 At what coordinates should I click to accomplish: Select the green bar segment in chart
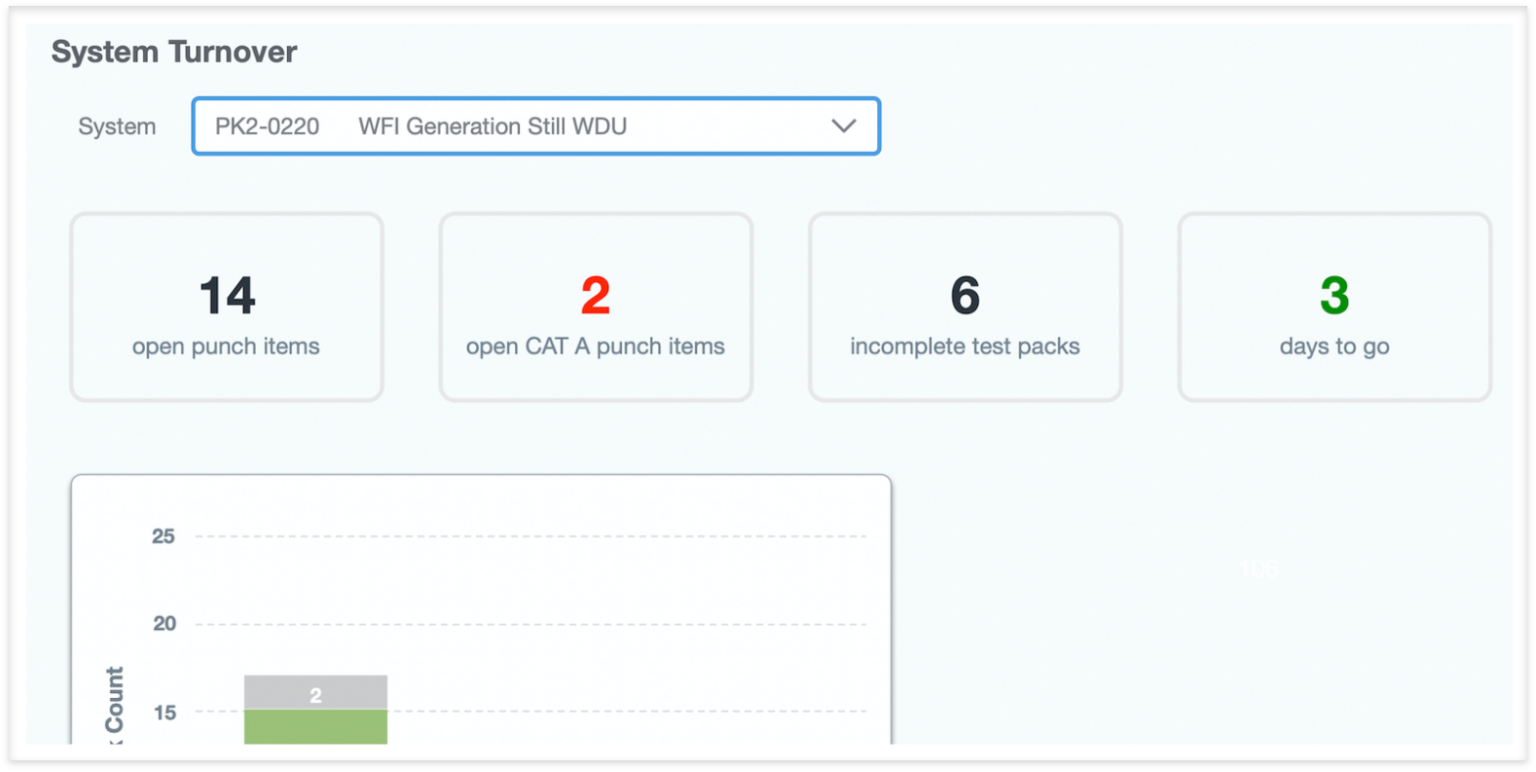[316, 727]
